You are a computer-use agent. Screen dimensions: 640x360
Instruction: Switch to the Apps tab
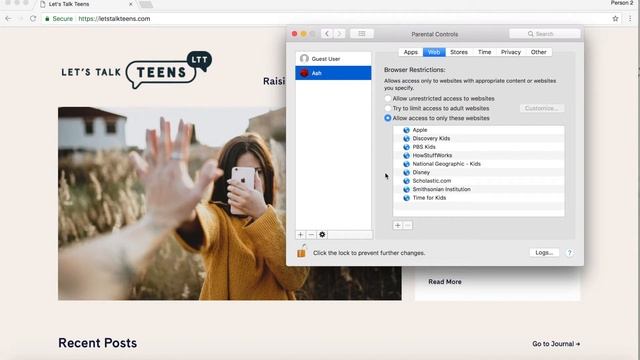click(x=411, y=52)
